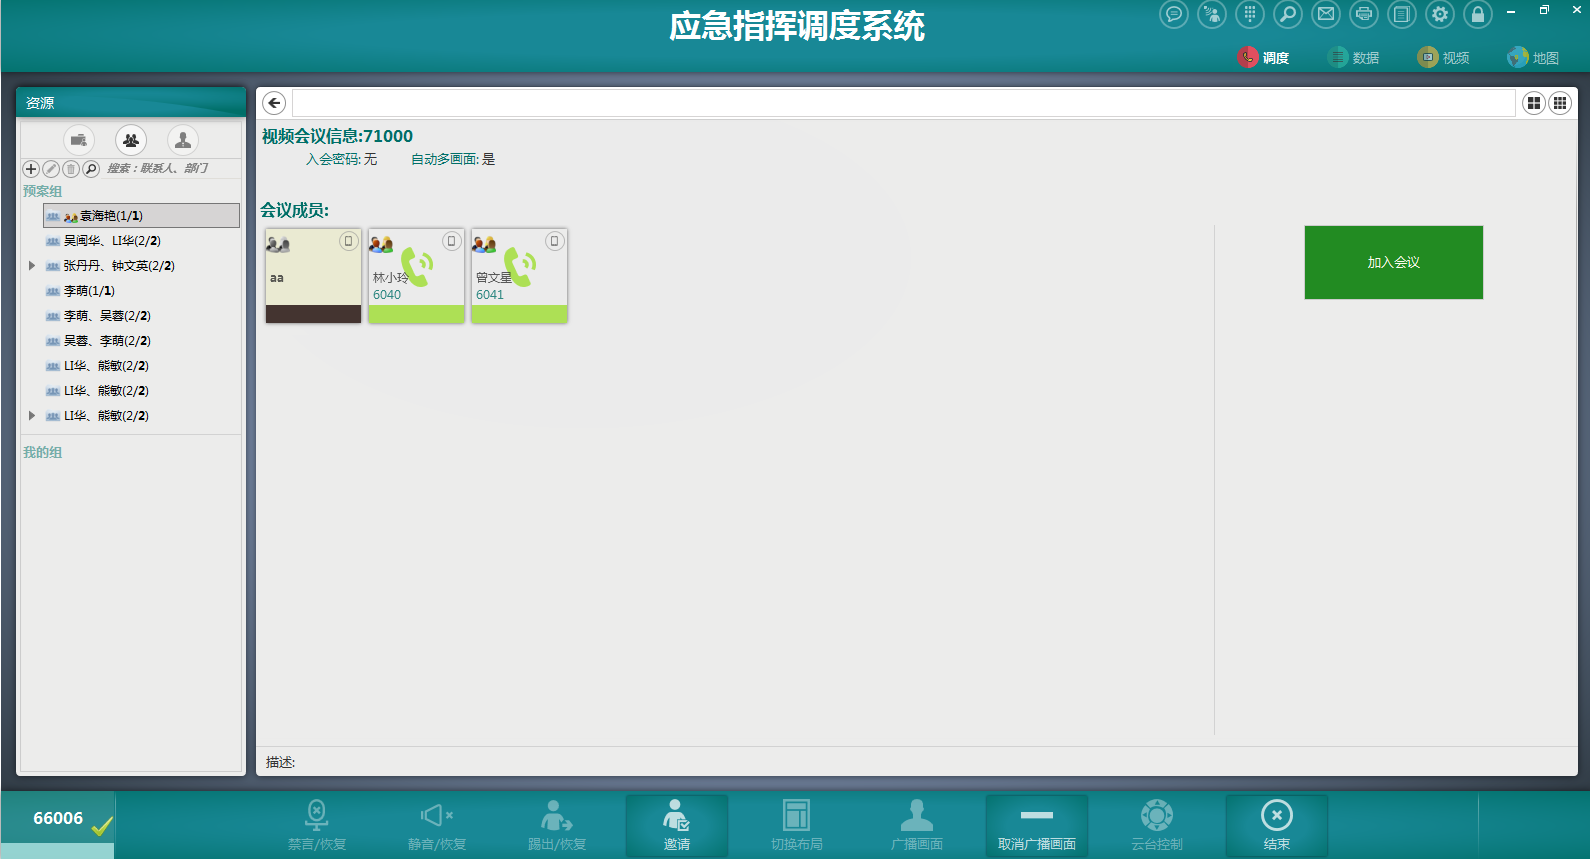Screen dimensions: 1591x859
Task: Click the green 加入会议 button
Action: pyautogui.click(x=1393, y=262)
